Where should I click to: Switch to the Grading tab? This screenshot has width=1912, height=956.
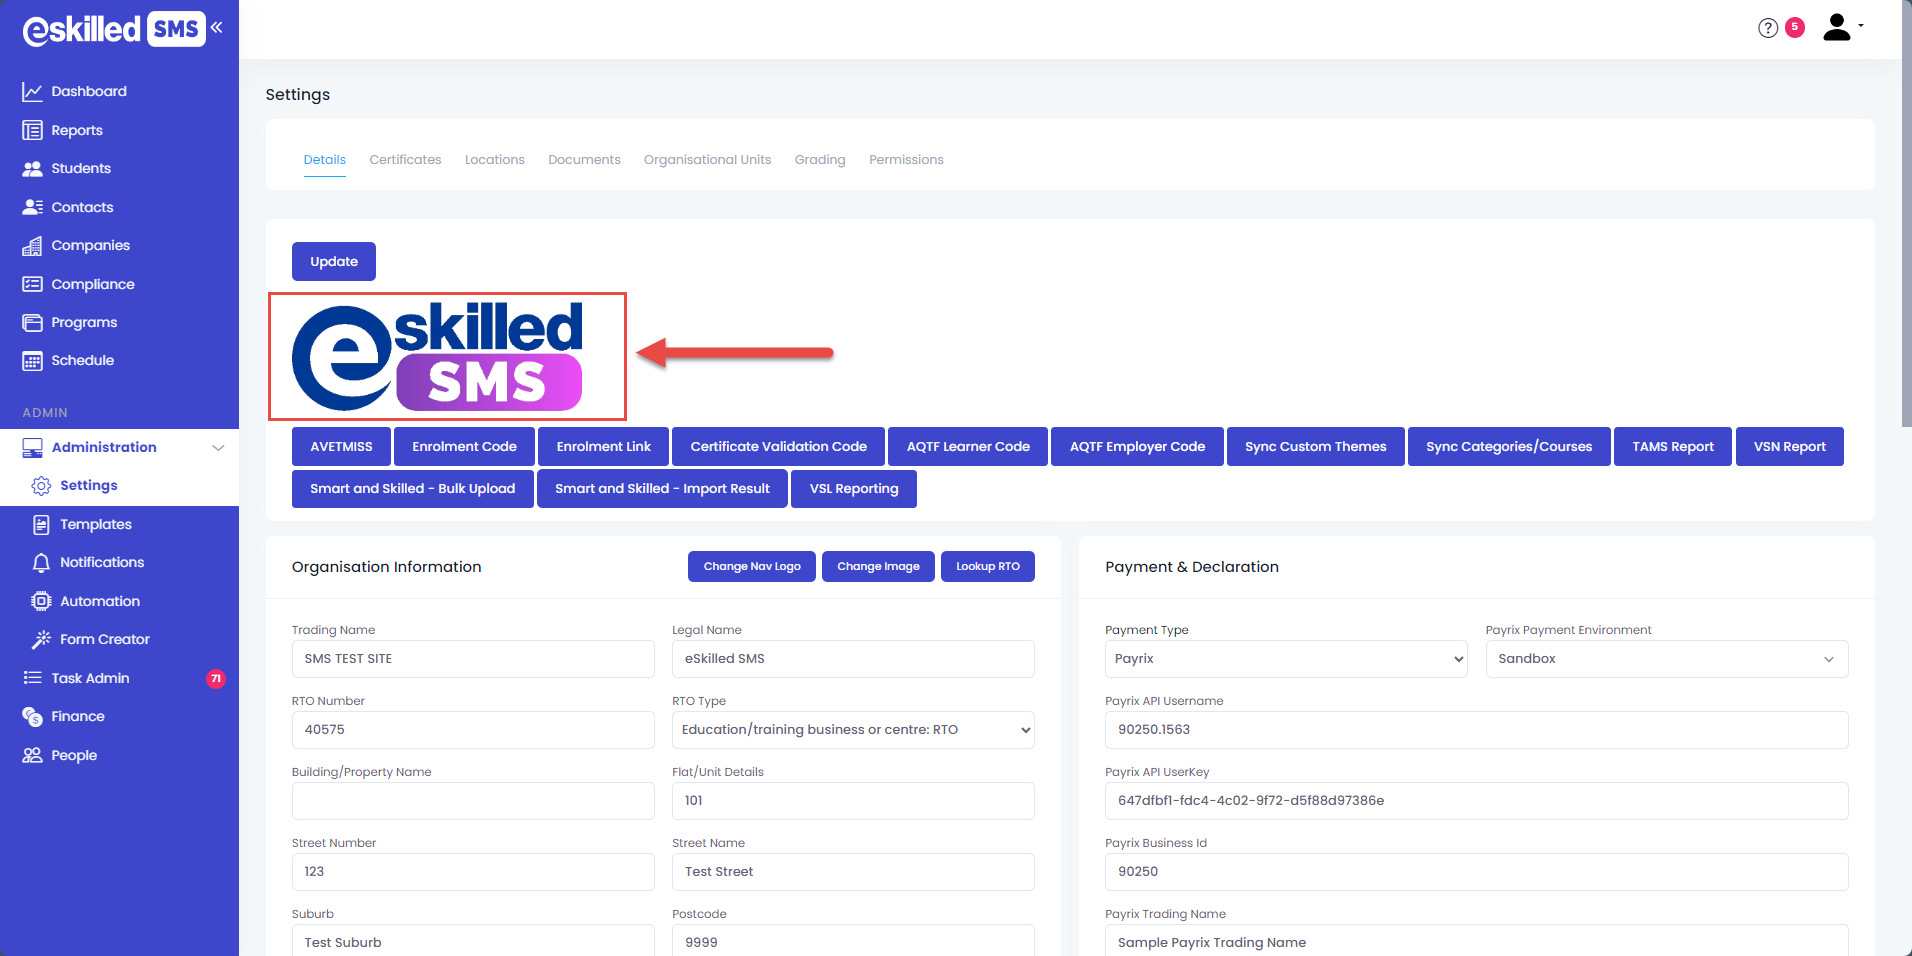tap(820, 160)
